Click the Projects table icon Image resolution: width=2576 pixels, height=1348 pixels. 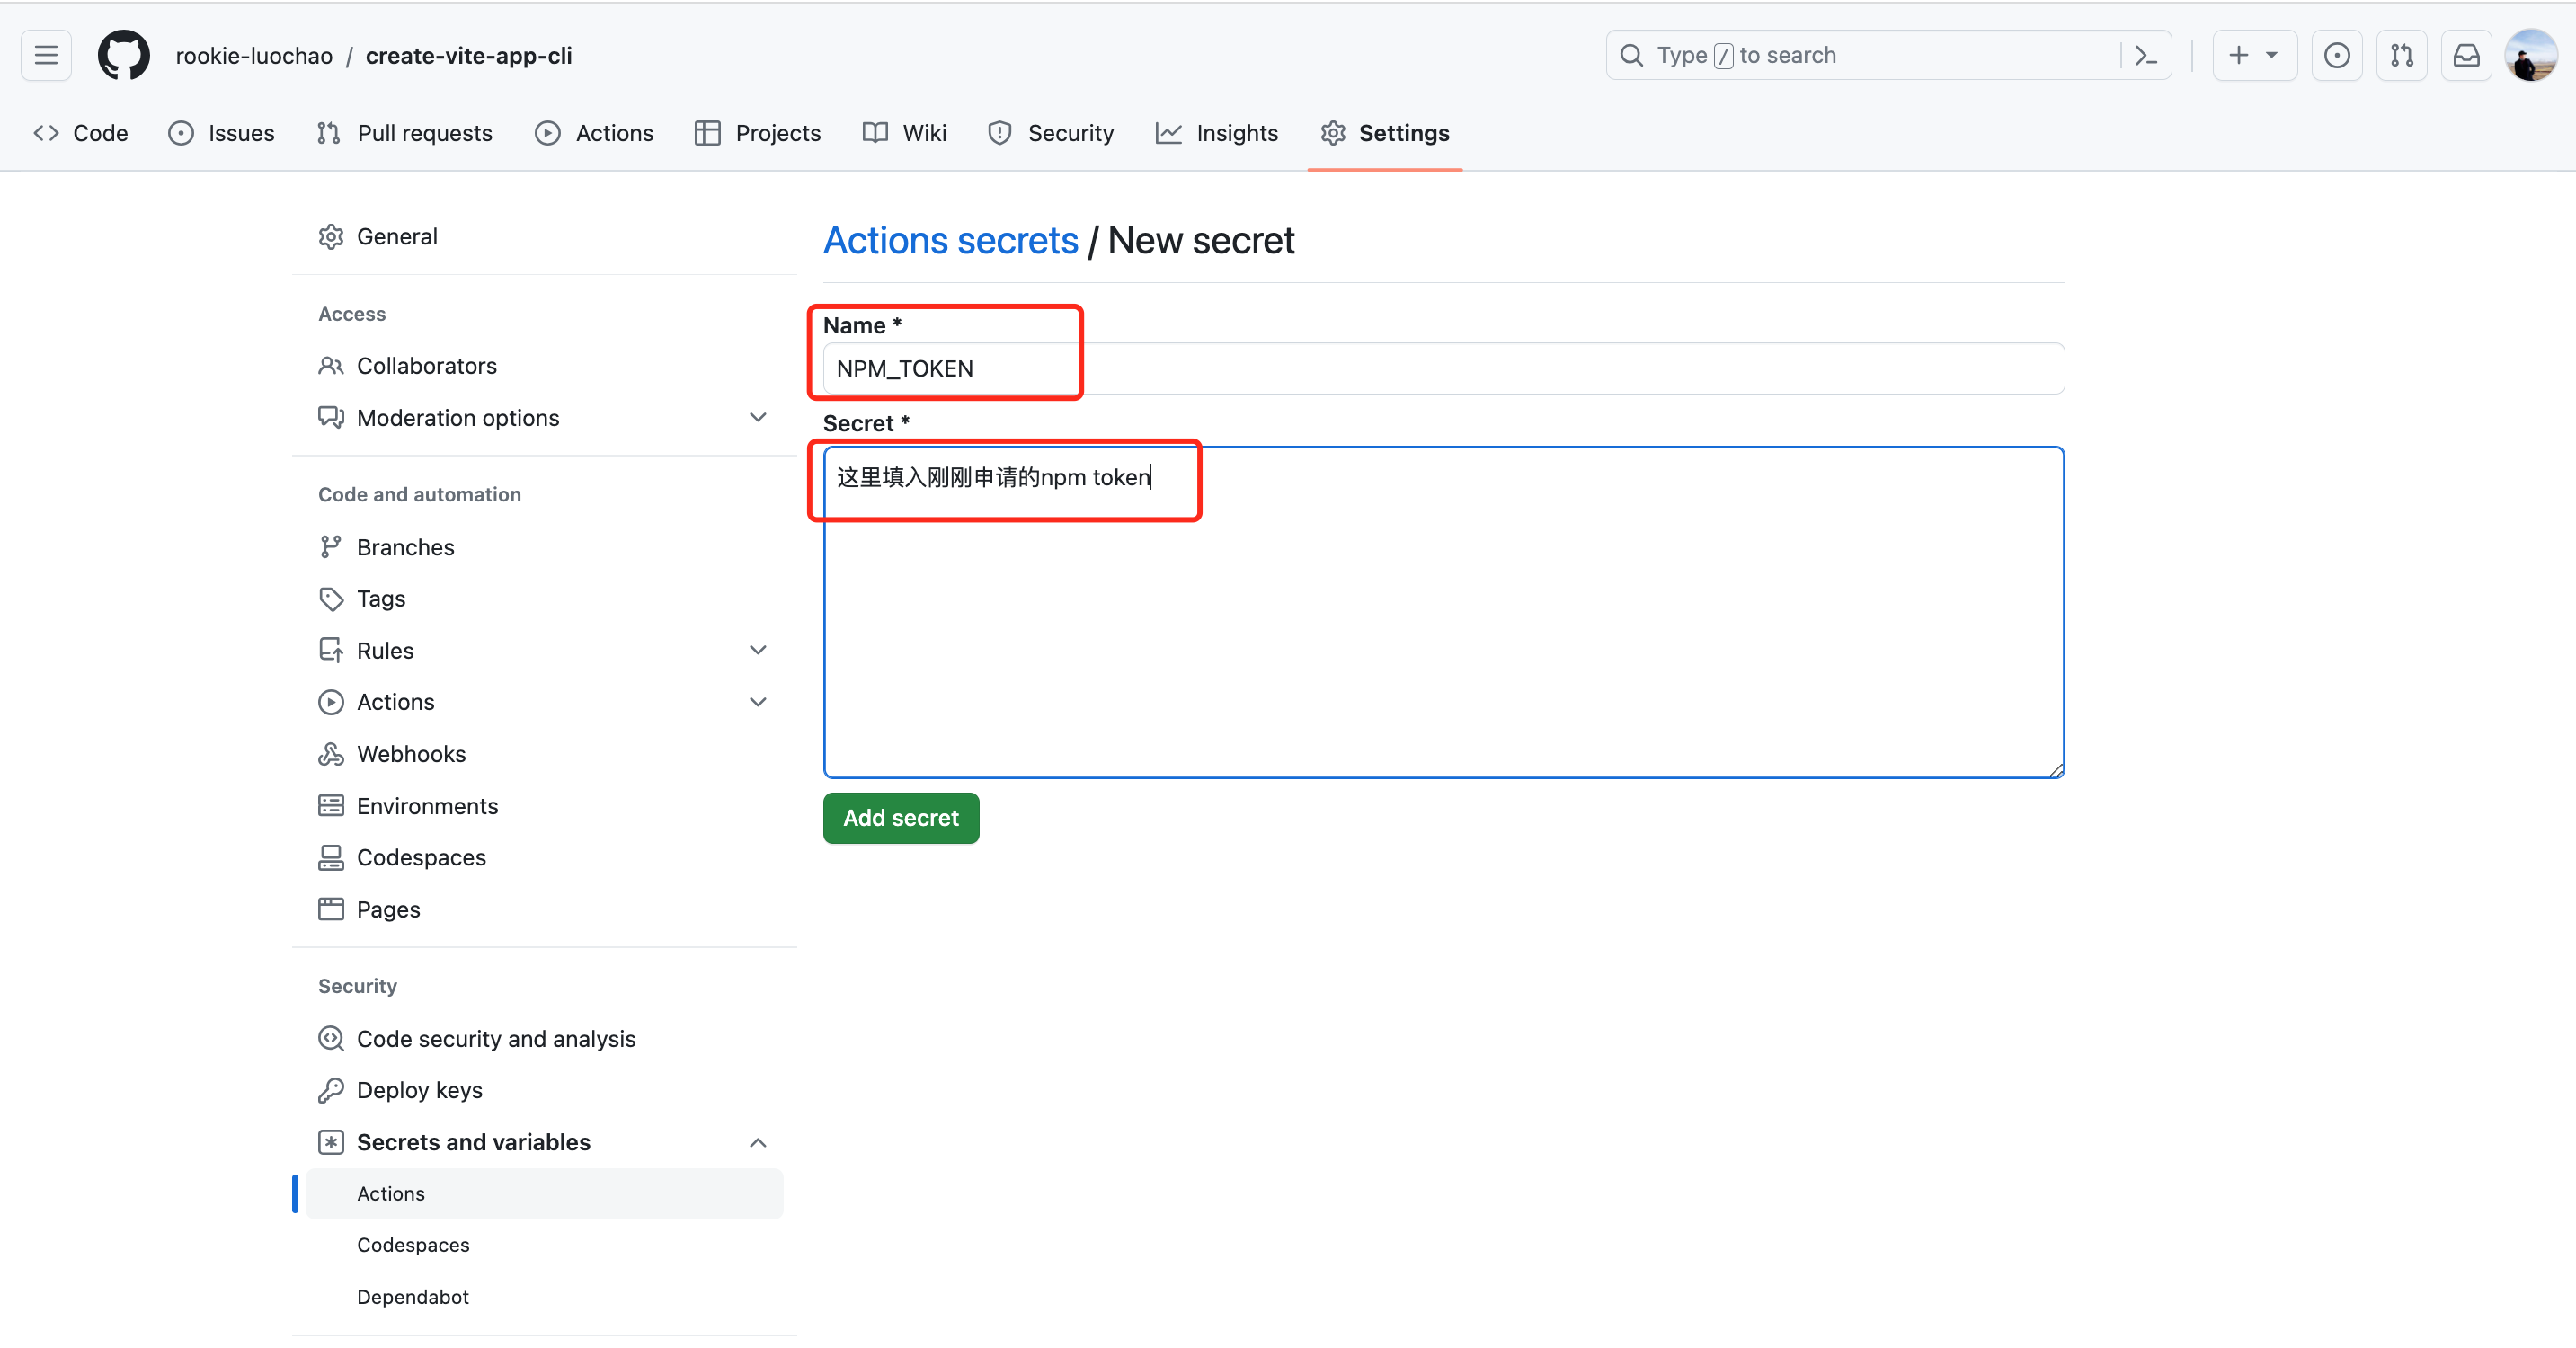(x=708, y=133)
